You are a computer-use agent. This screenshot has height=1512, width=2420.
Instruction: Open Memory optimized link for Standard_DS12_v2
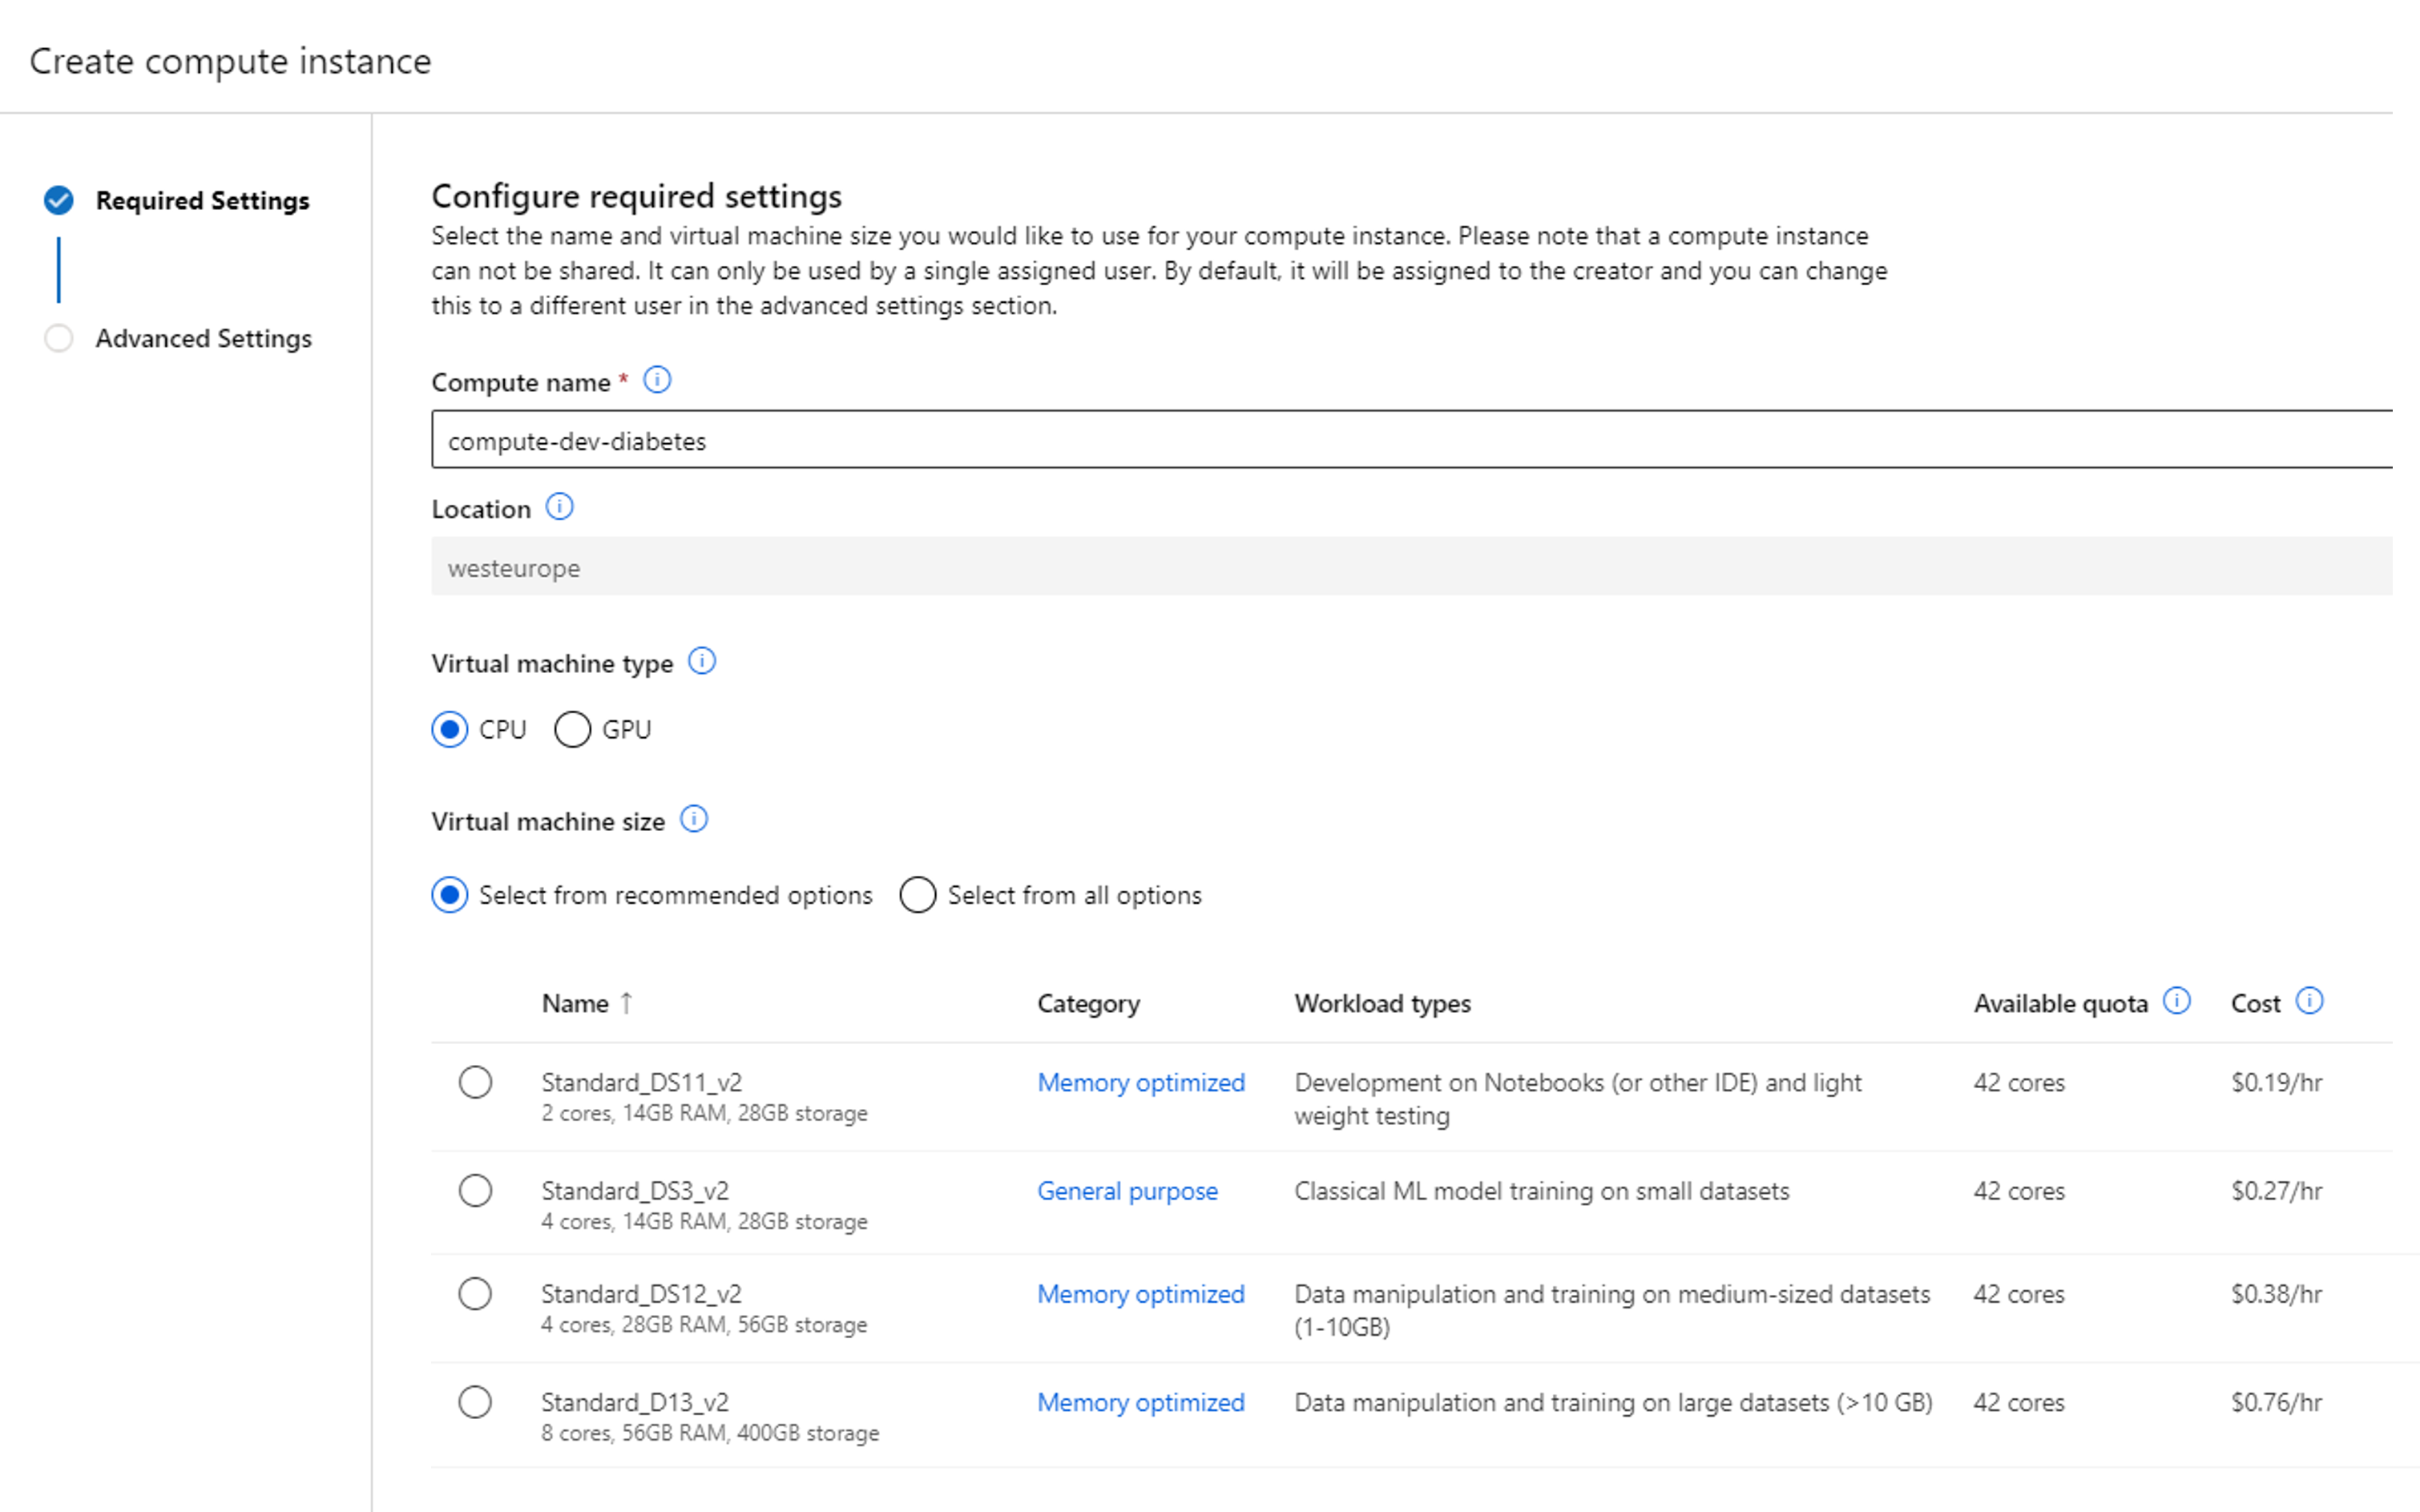tap(1140, 1293)
